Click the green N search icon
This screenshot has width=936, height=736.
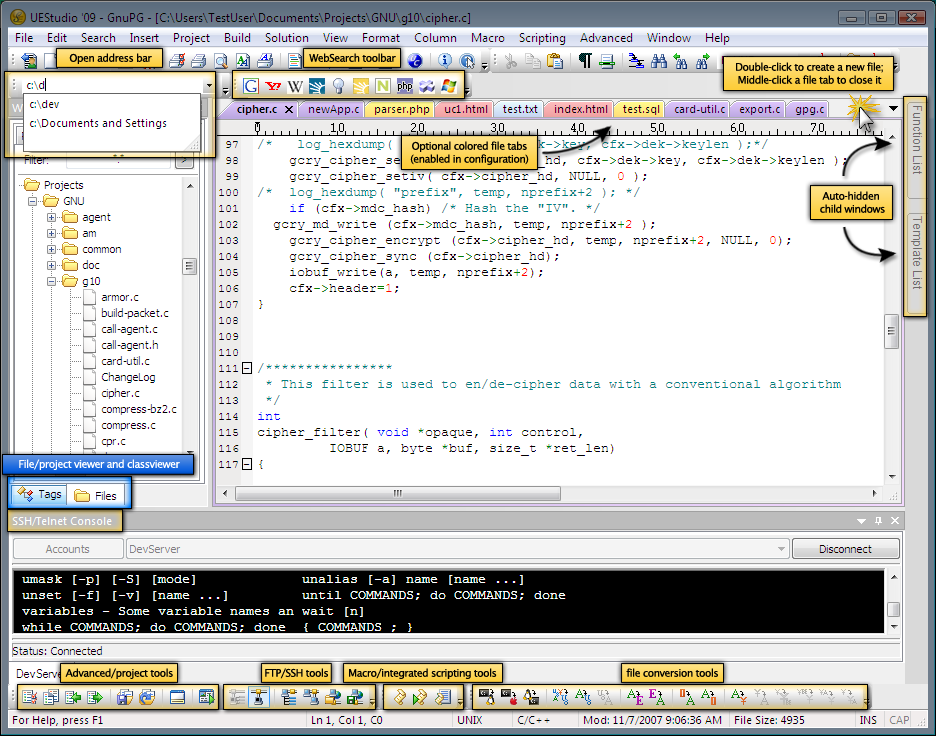click(x=383, y=86)
